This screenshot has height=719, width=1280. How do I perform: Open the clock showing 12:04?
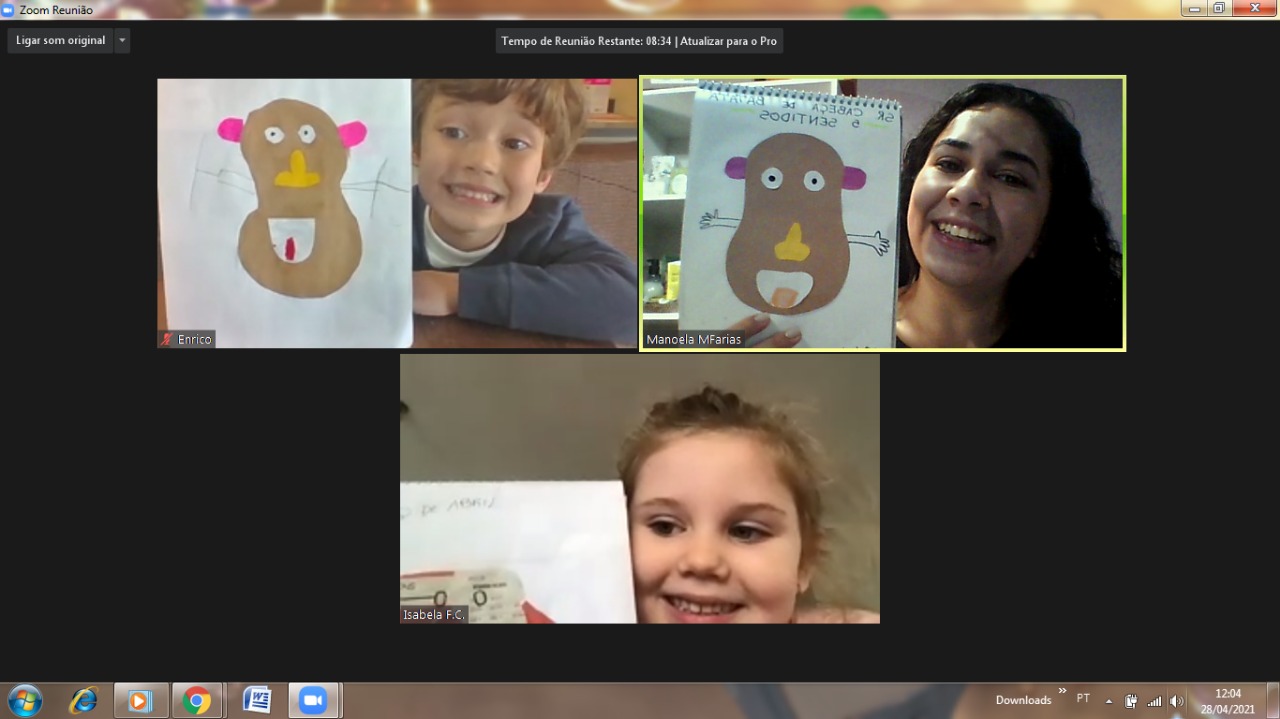click(x=1227, y=701)
